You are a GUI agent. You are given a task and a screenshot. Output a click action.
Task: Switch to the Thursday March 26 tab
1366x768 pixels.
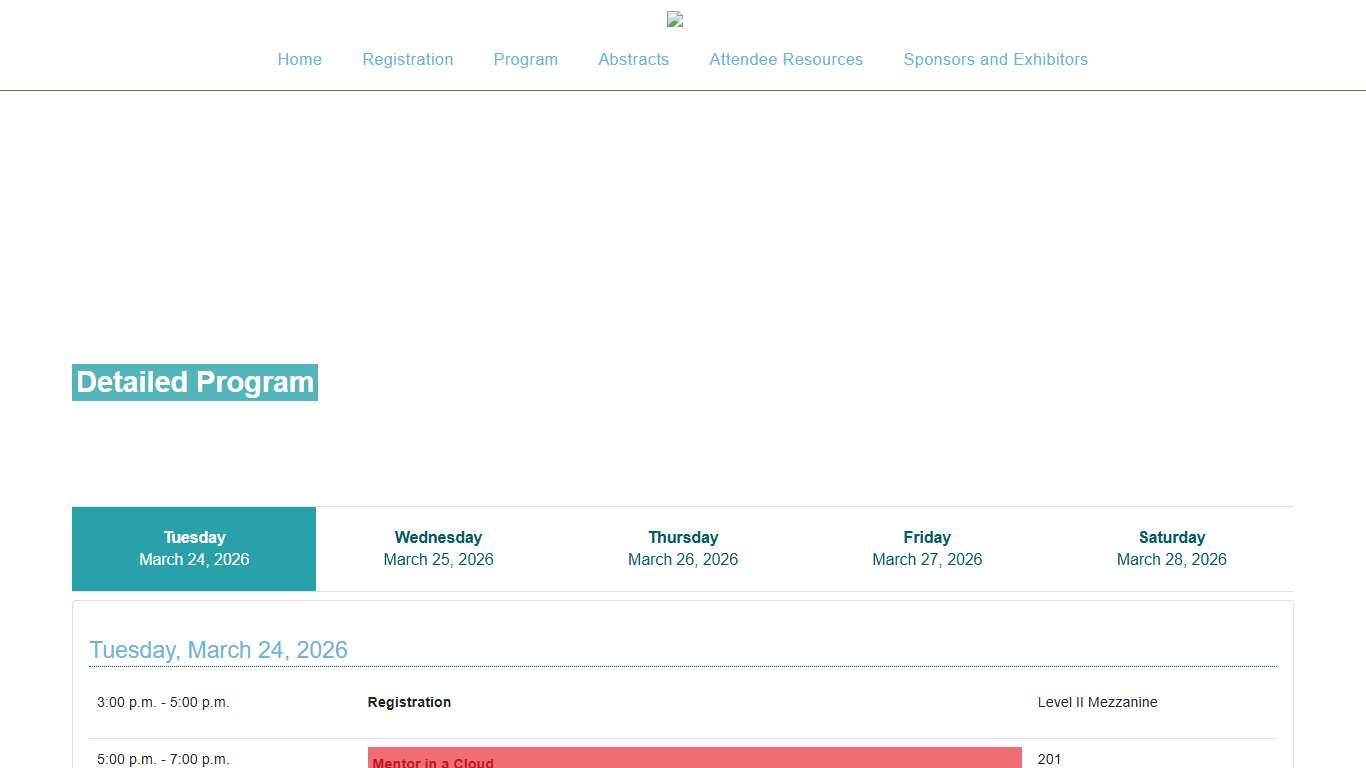click(x=683, y=548)
